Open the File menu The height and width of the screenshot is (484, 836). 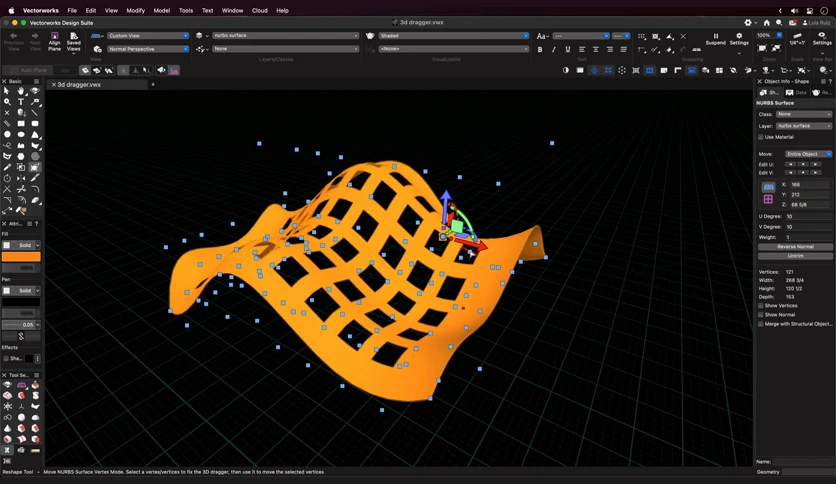click(71, 10)
